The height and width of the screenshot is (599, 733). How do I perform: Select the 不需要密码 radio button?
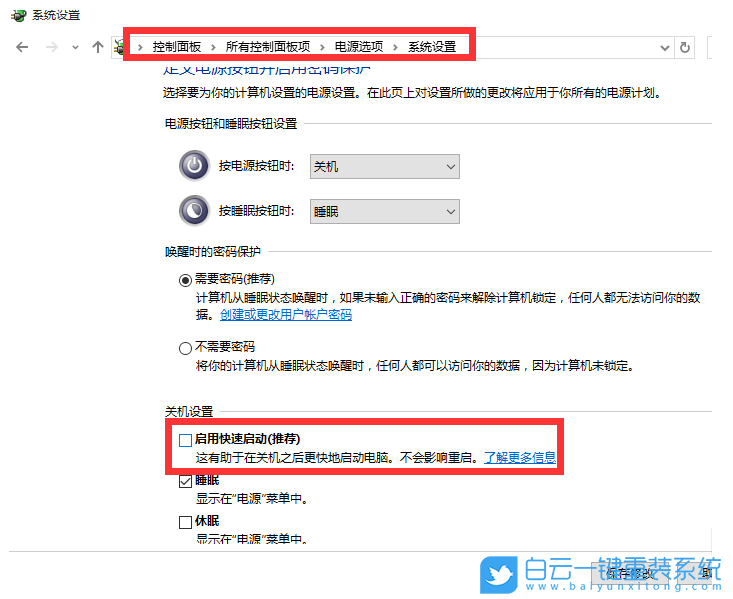(x=186, y=348)
